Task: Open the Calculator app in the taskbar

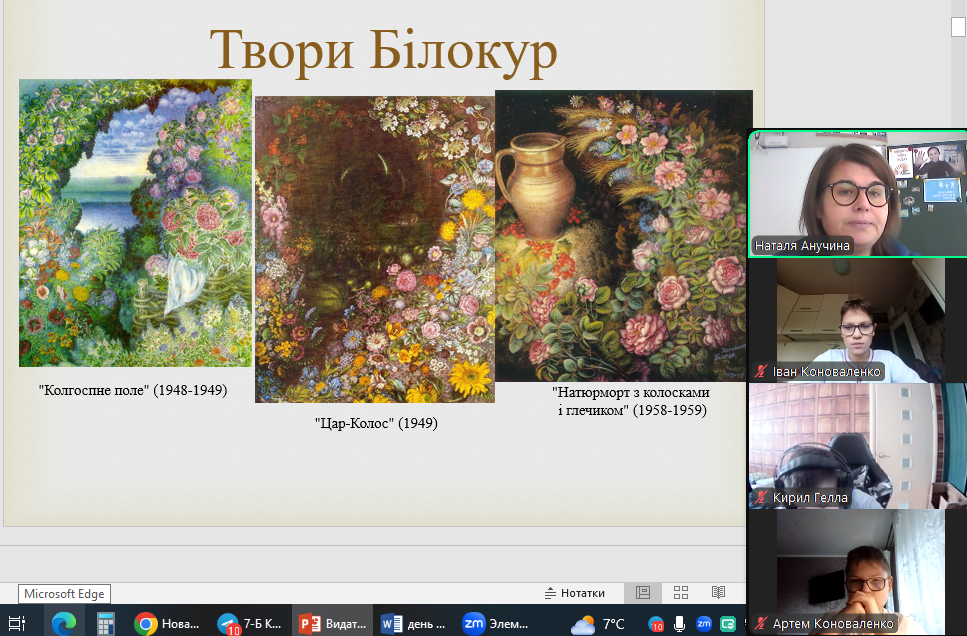Action: [105, 624]
